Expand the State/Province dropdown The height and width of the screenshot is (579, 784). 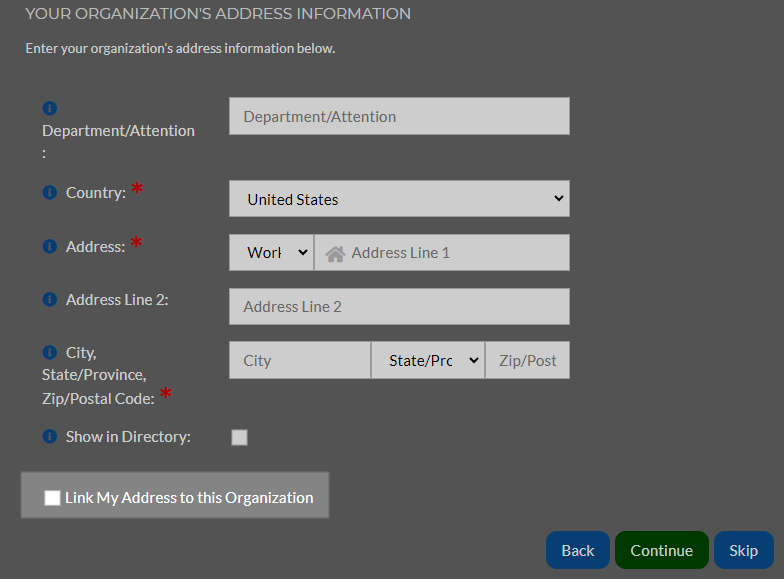[x=428, y=360]
